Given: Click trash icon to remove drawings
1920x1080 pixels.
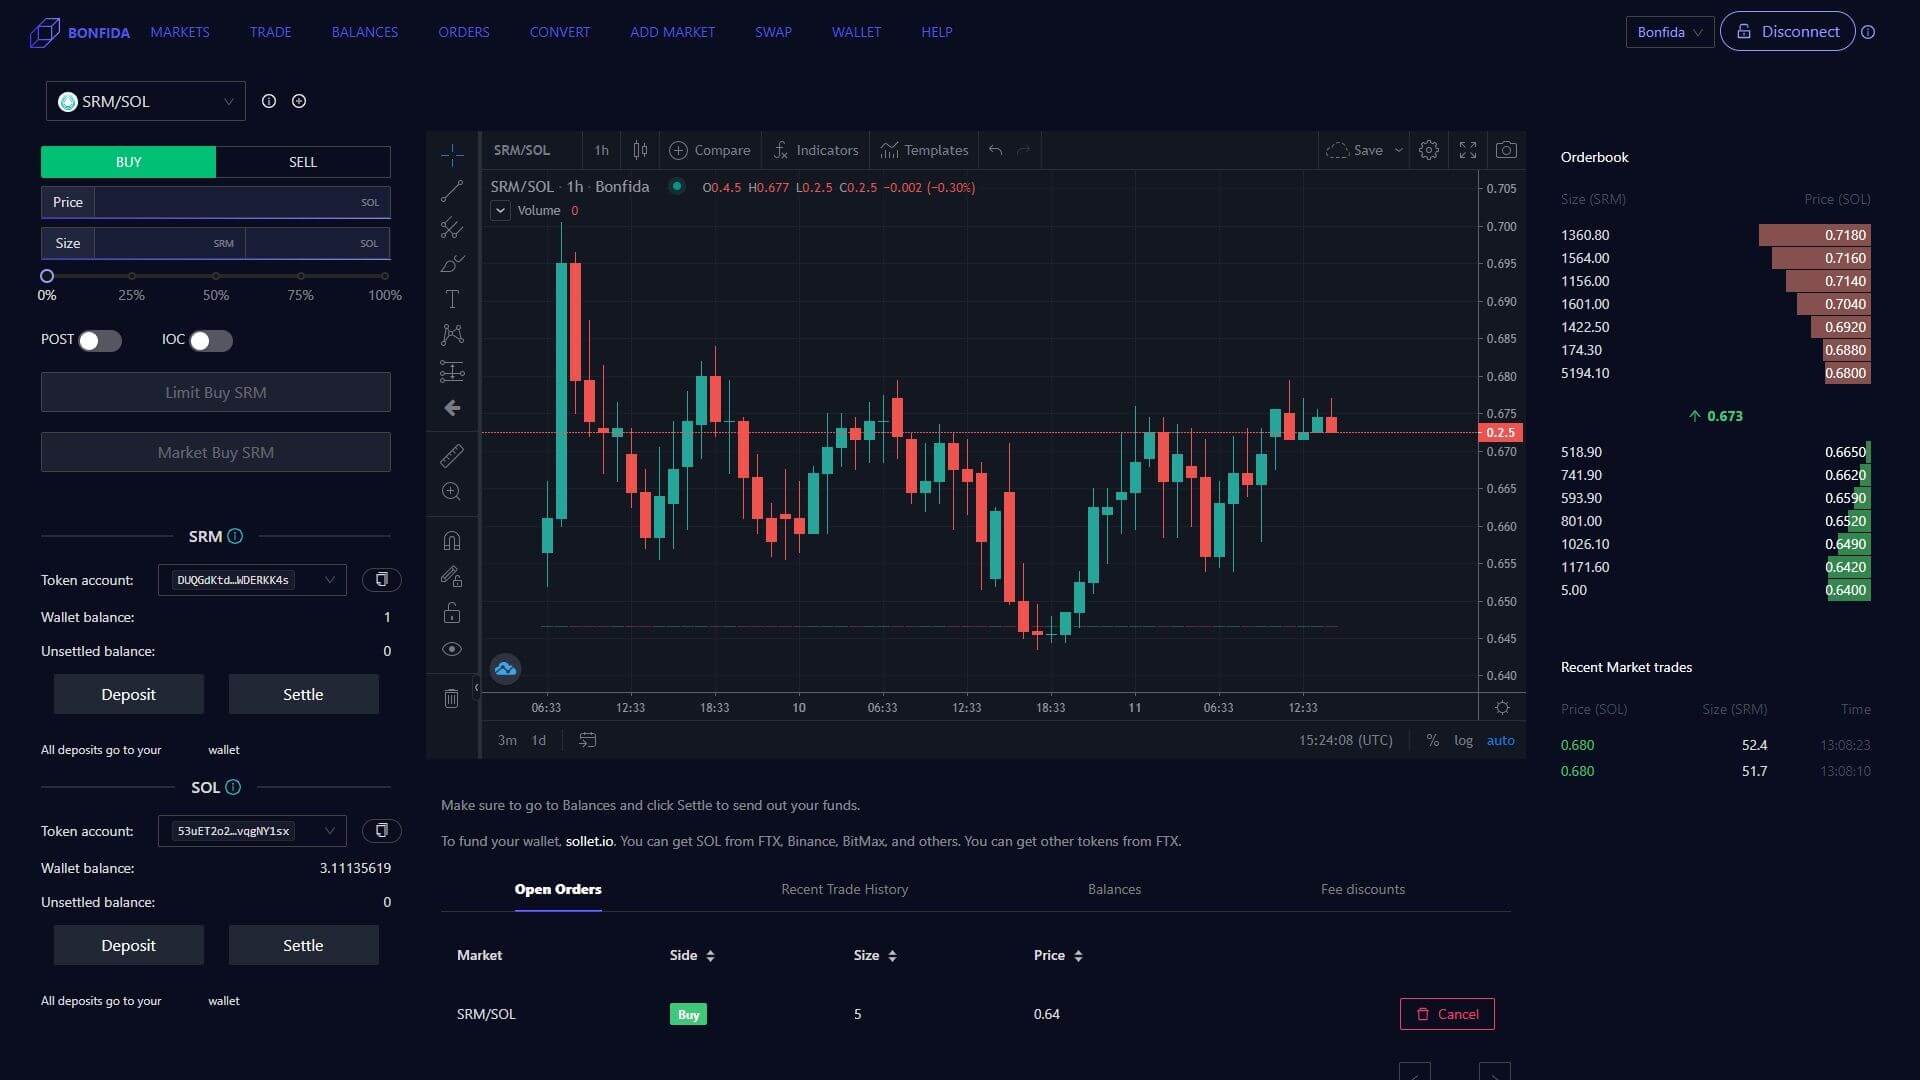Looking at the screenshot, I should tap(452, 698).
